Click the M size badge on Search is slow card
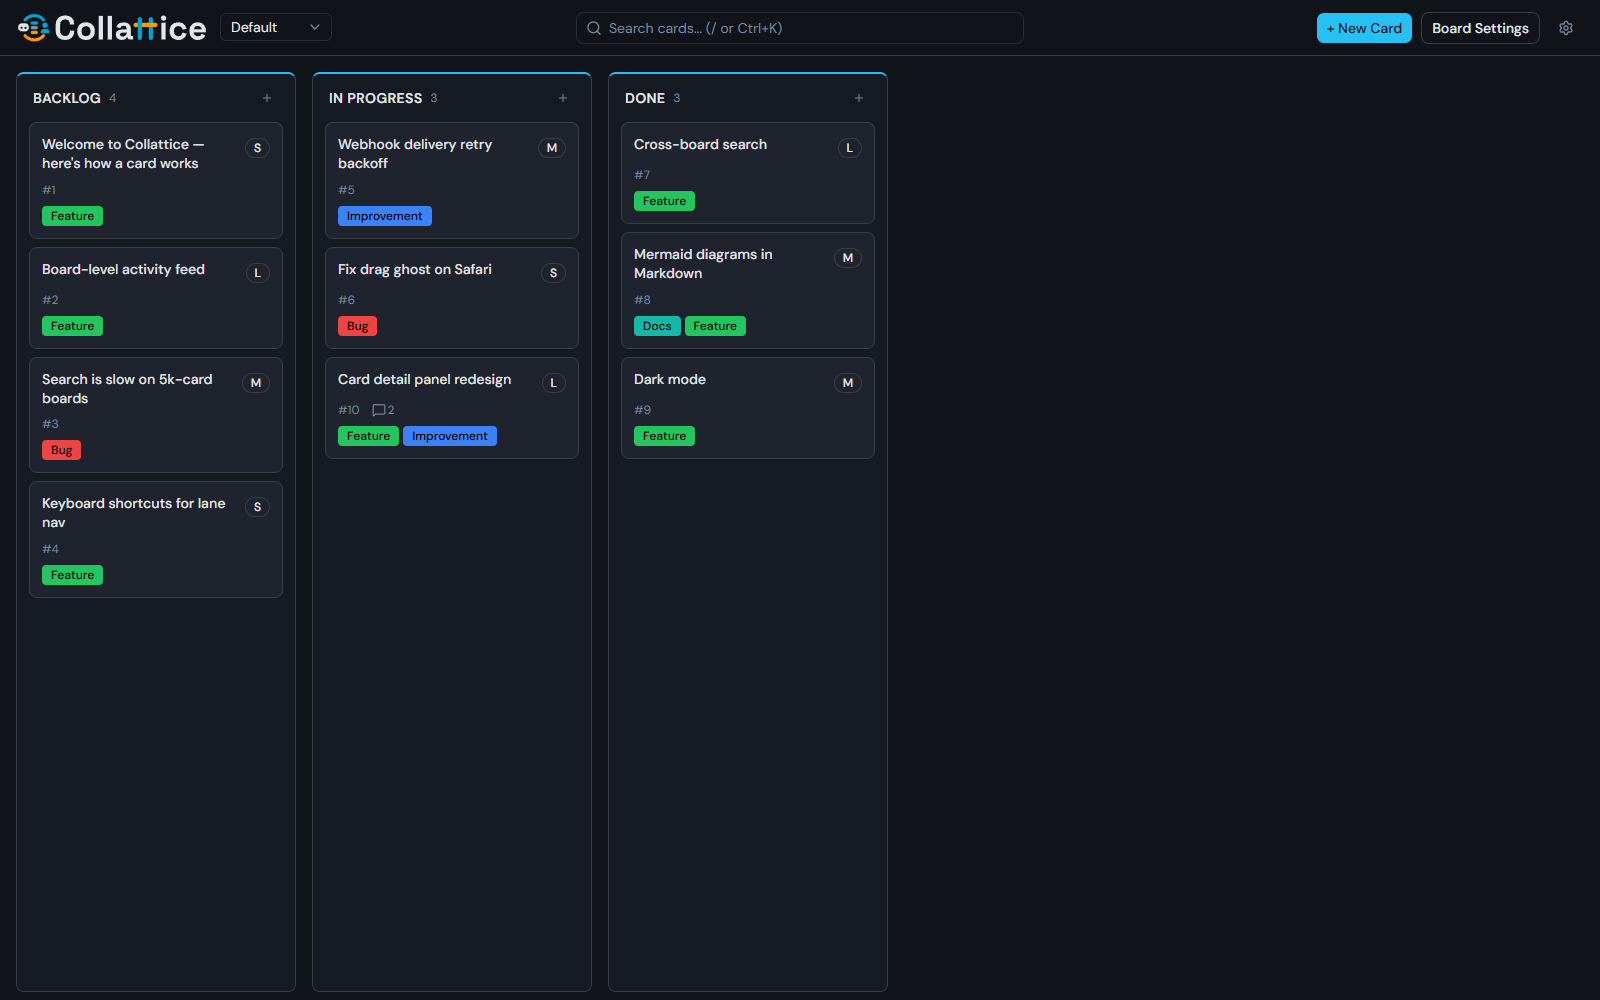This screenshot has width=1600, height=1000. tap(256, 383)
